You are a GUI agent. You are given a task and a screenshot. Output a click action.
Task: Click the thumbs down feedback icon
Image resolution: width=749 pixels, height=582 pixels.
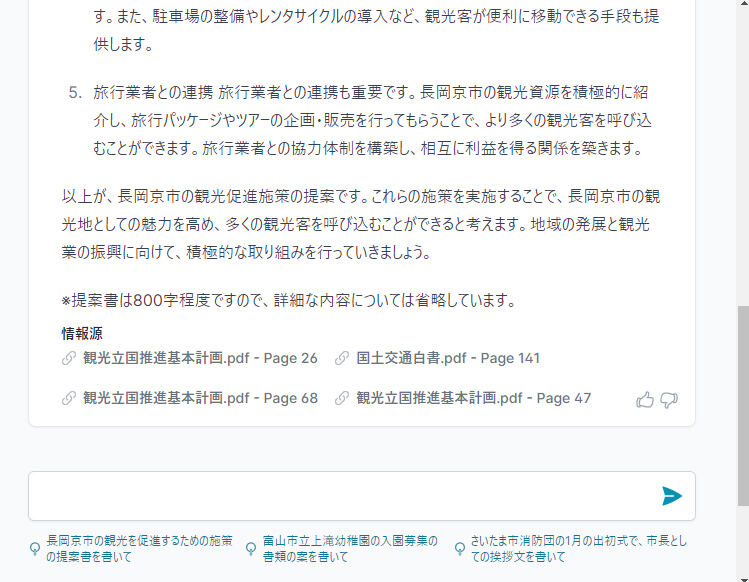click(x=669, y=400)
